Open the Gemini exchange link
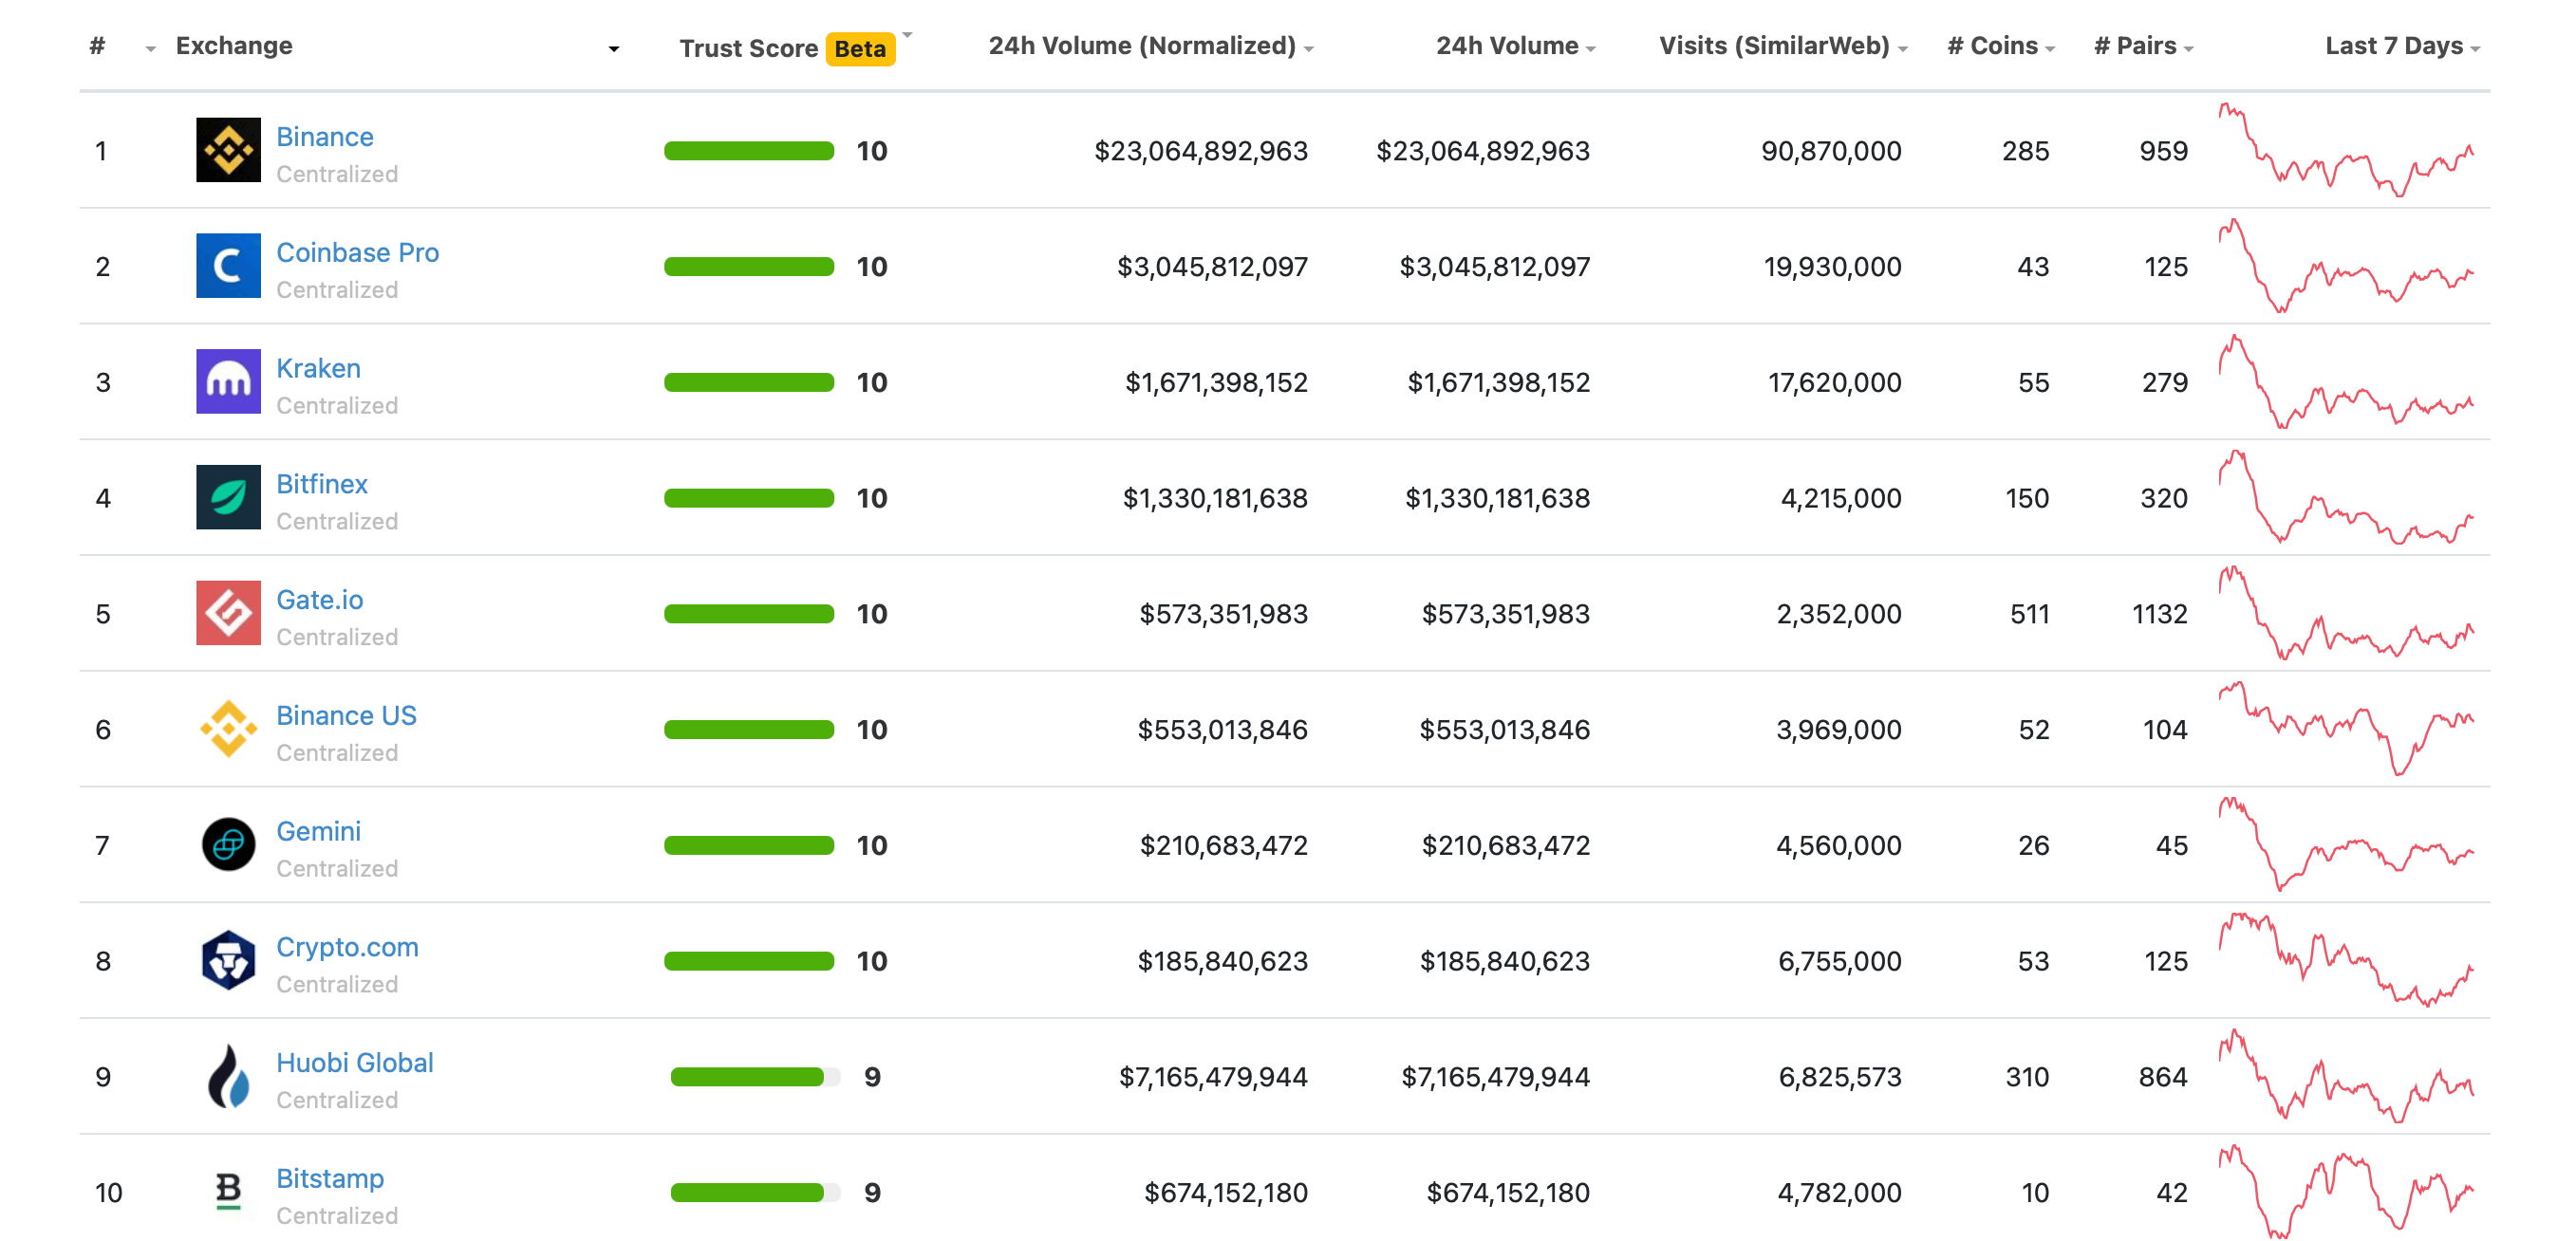The width and height of the screenshot is (2576, 1241). click(x=318, y=832)
